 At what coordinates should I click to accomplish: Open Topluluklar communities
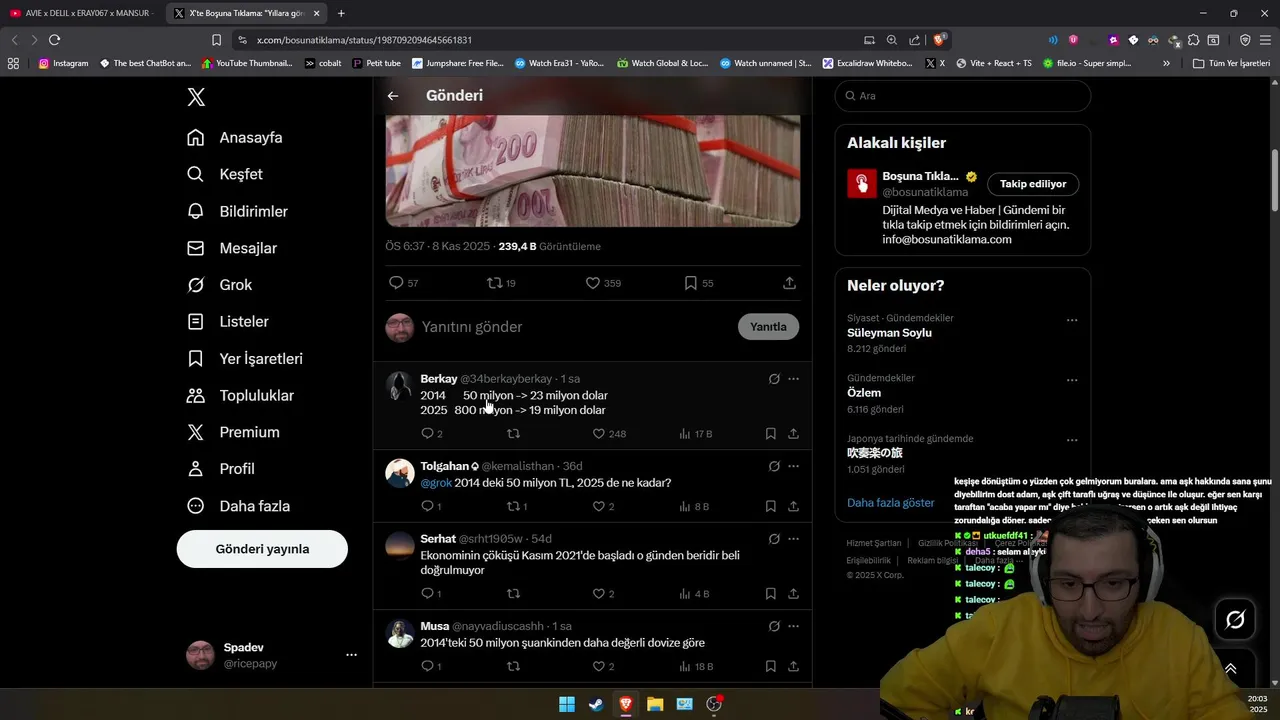coord(240,396)
